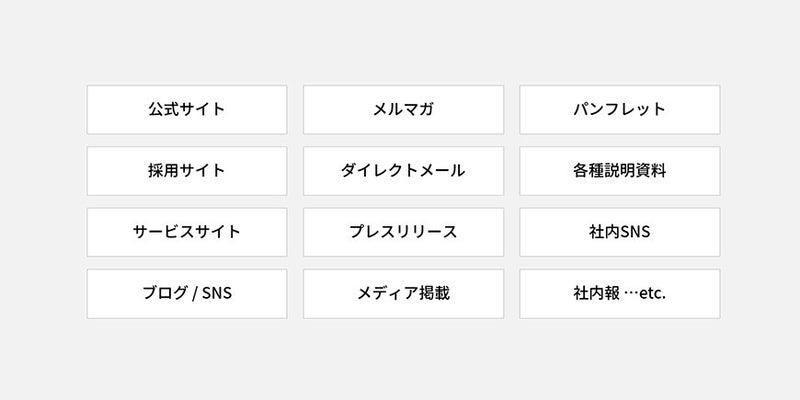The image size is (800, 400).
Task: Select the プレスリリース box
Action: tap(404, 232)
